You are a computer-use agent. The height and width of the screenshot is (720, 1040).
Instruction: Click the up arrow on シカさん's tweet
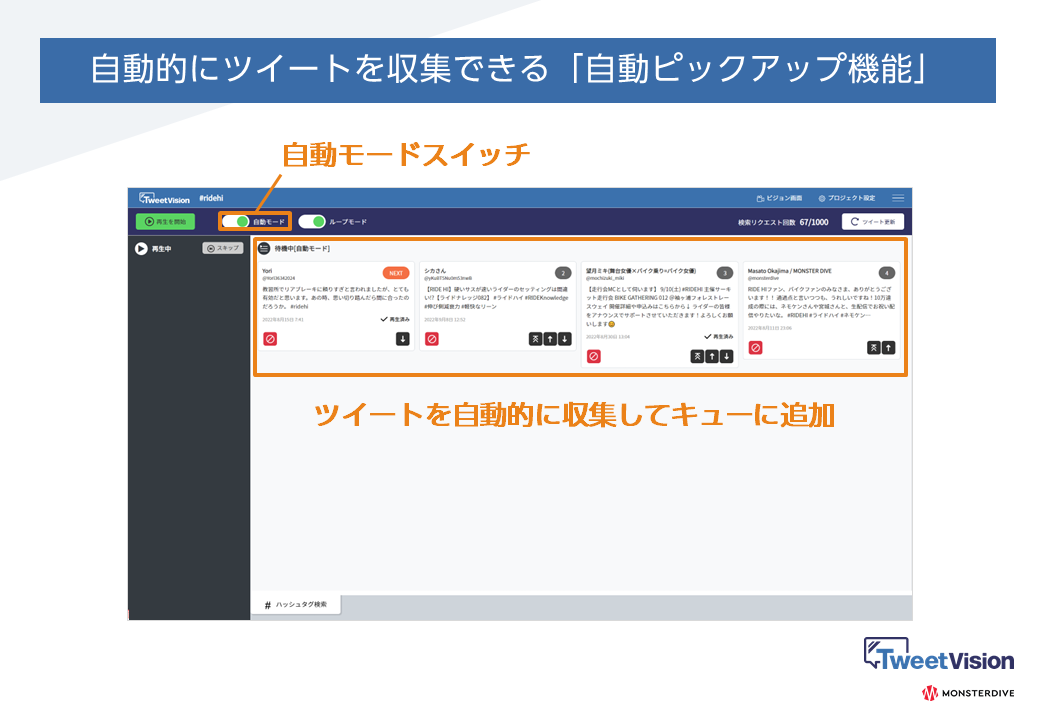pyautogui.click(x=552, y=338)
